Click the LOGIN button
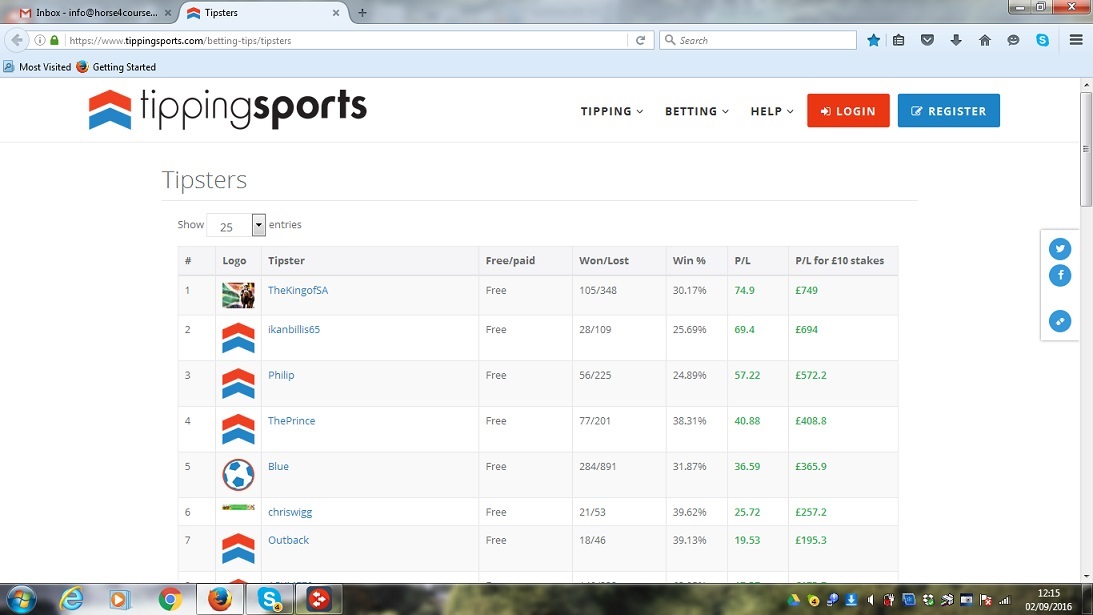 click(848, 111)
